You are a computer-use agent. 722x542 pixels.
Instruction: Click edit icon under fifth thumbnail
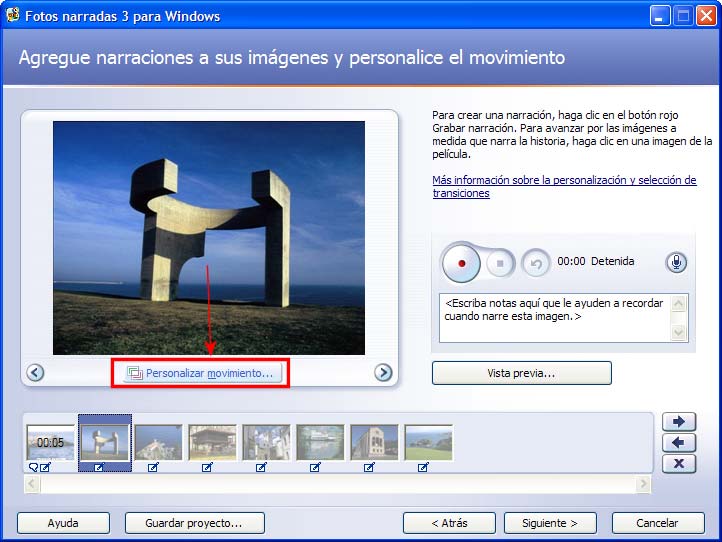261,467
